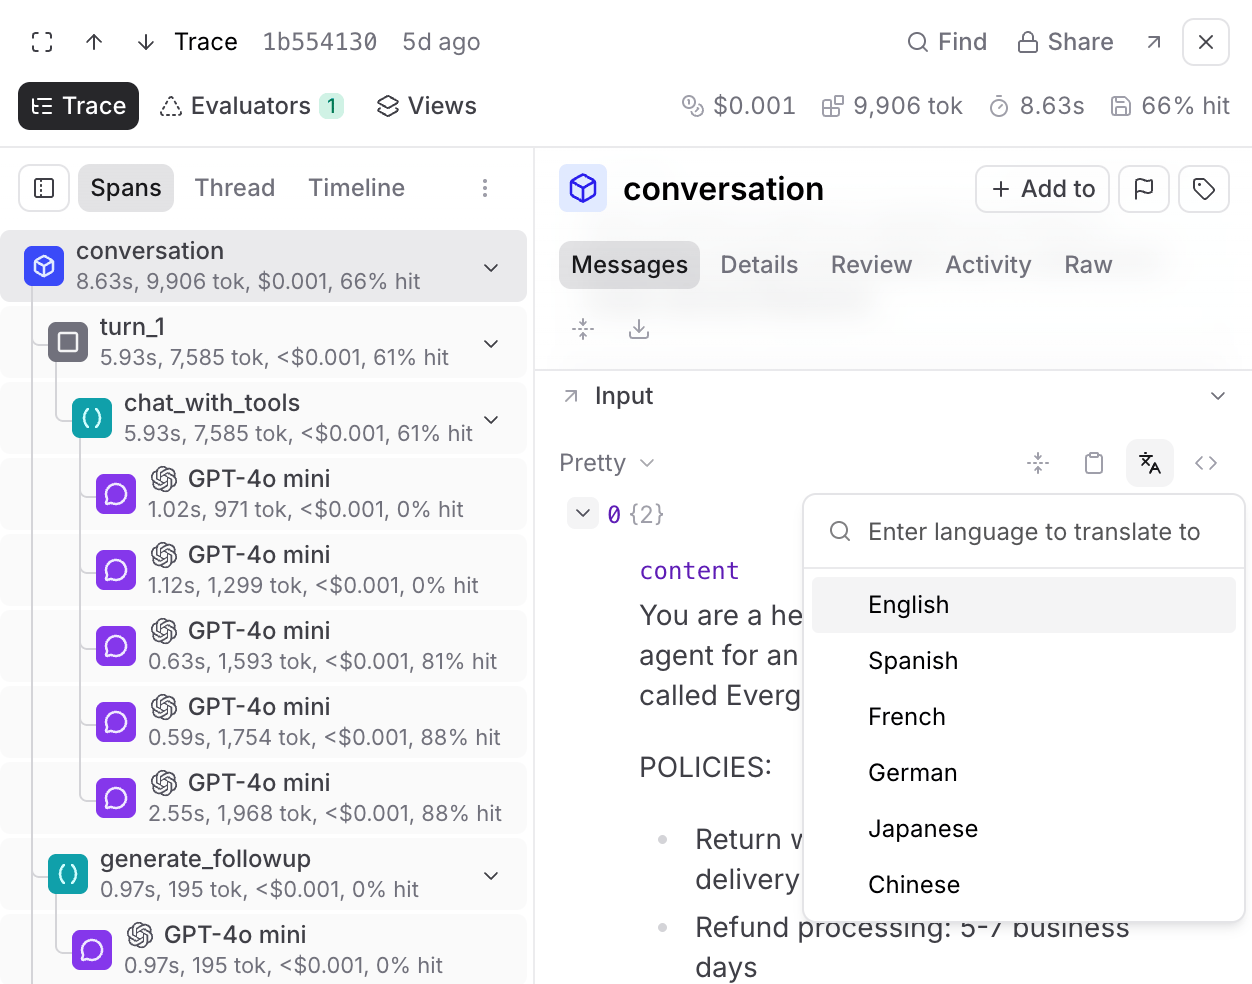Click the Add to button

(x=1042, y=189)
